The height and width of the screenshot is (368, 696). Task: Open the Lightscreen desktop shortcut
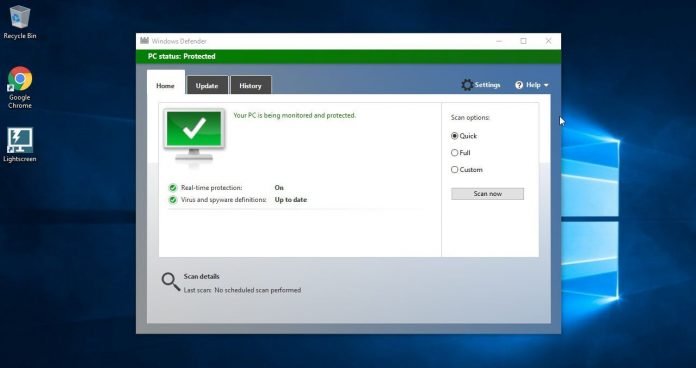[x=20, y=145]
